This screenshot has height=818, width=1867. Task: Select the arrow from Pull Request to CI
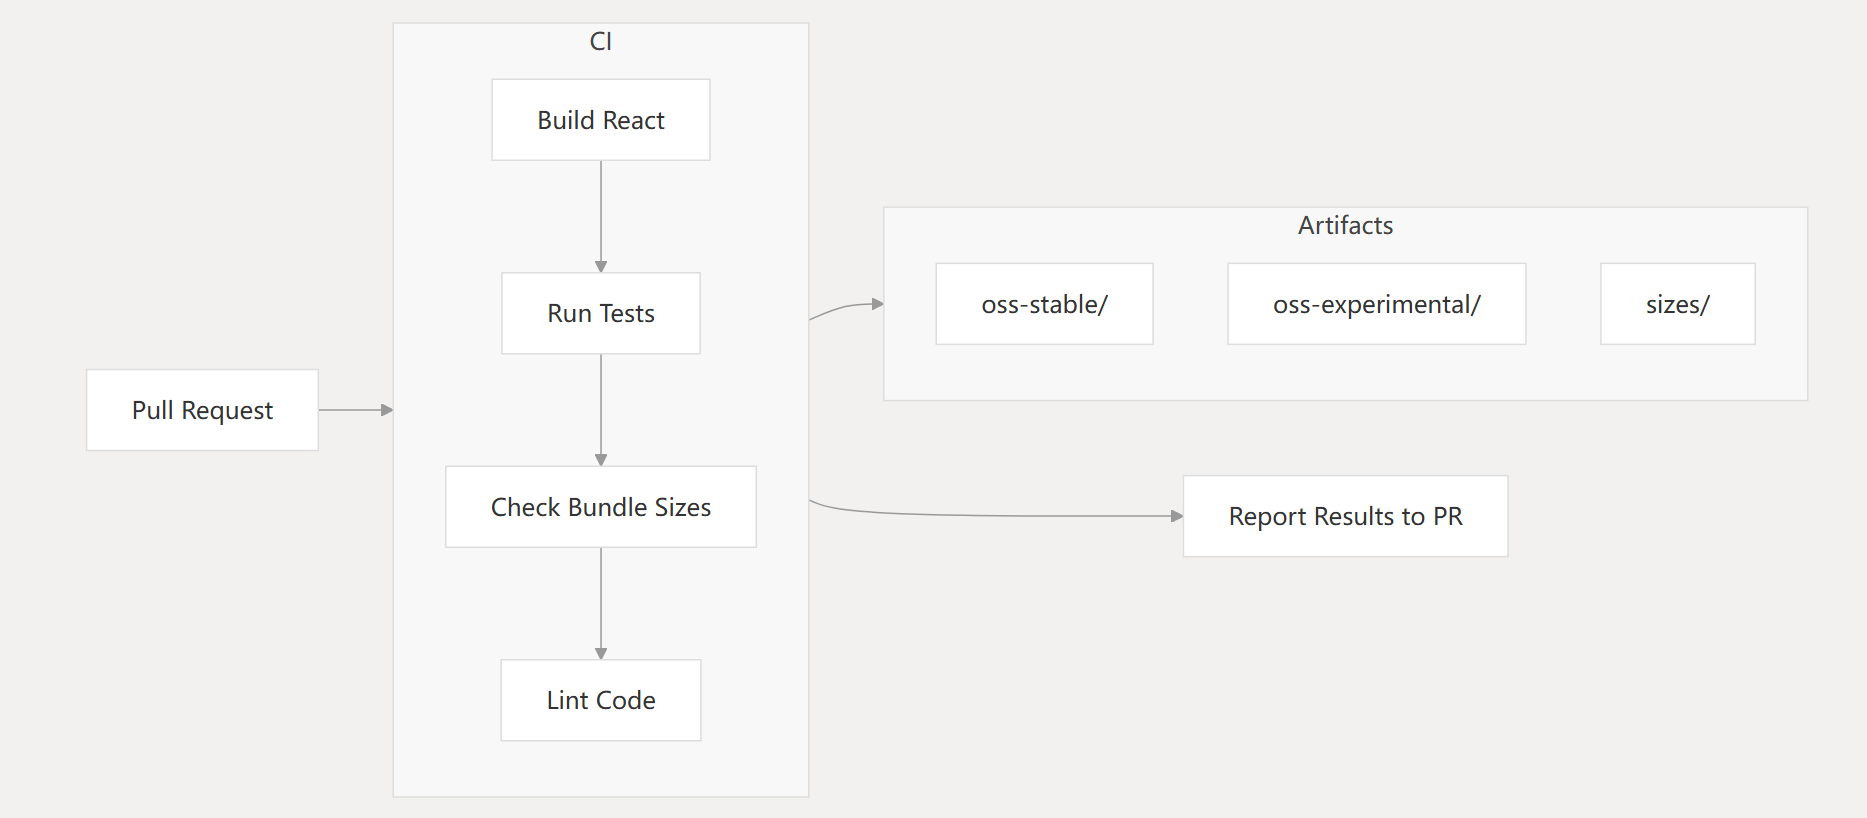click(x=355, y=410)
